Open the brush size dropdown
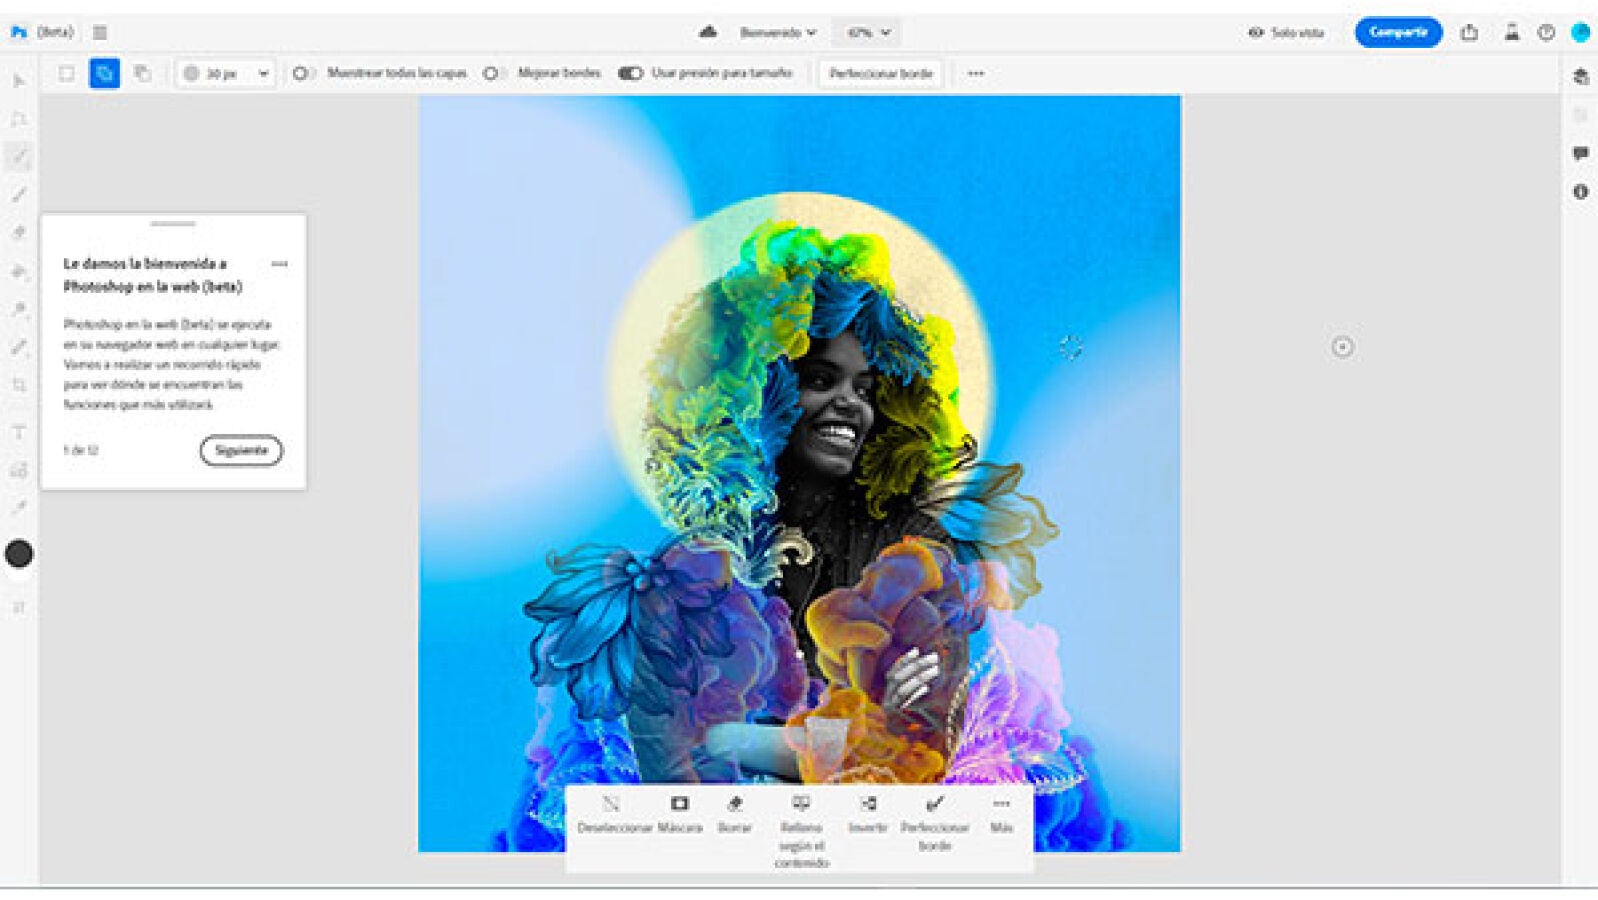This screenshot has height=900, width=1598. [263, 73]
